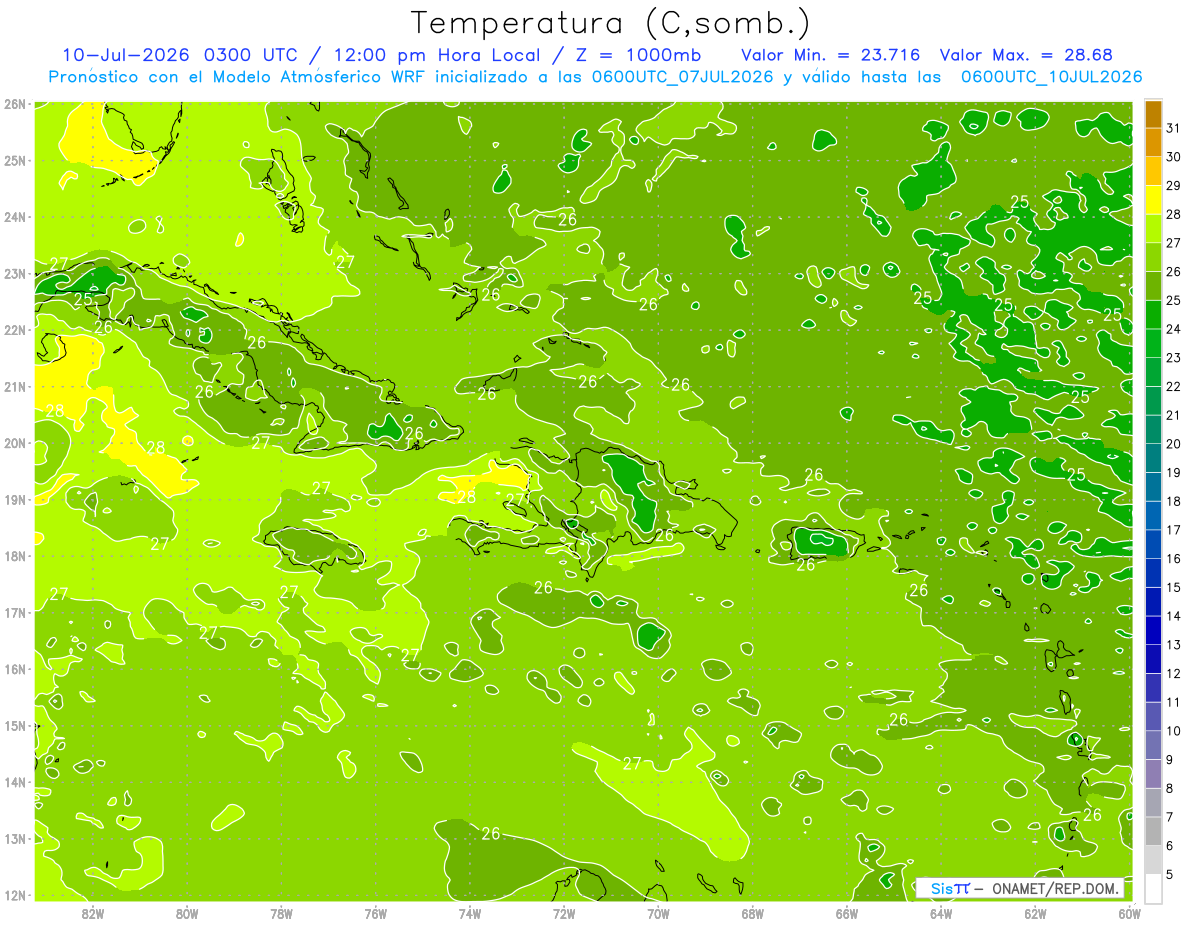This screenshot has height=927, width=1200.
Task: Click the blue swatch between 16 and 17
Action: coord(1153,544)
